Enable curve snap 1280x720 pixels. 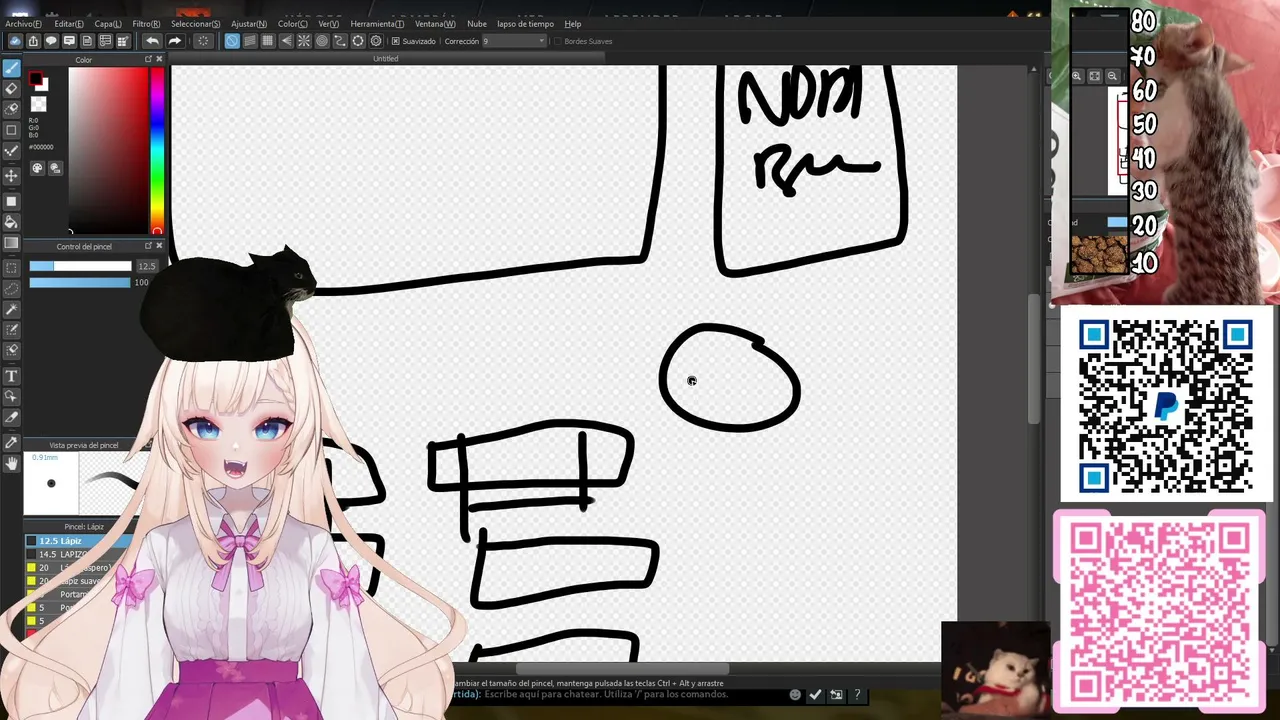[x=340, y=41]
